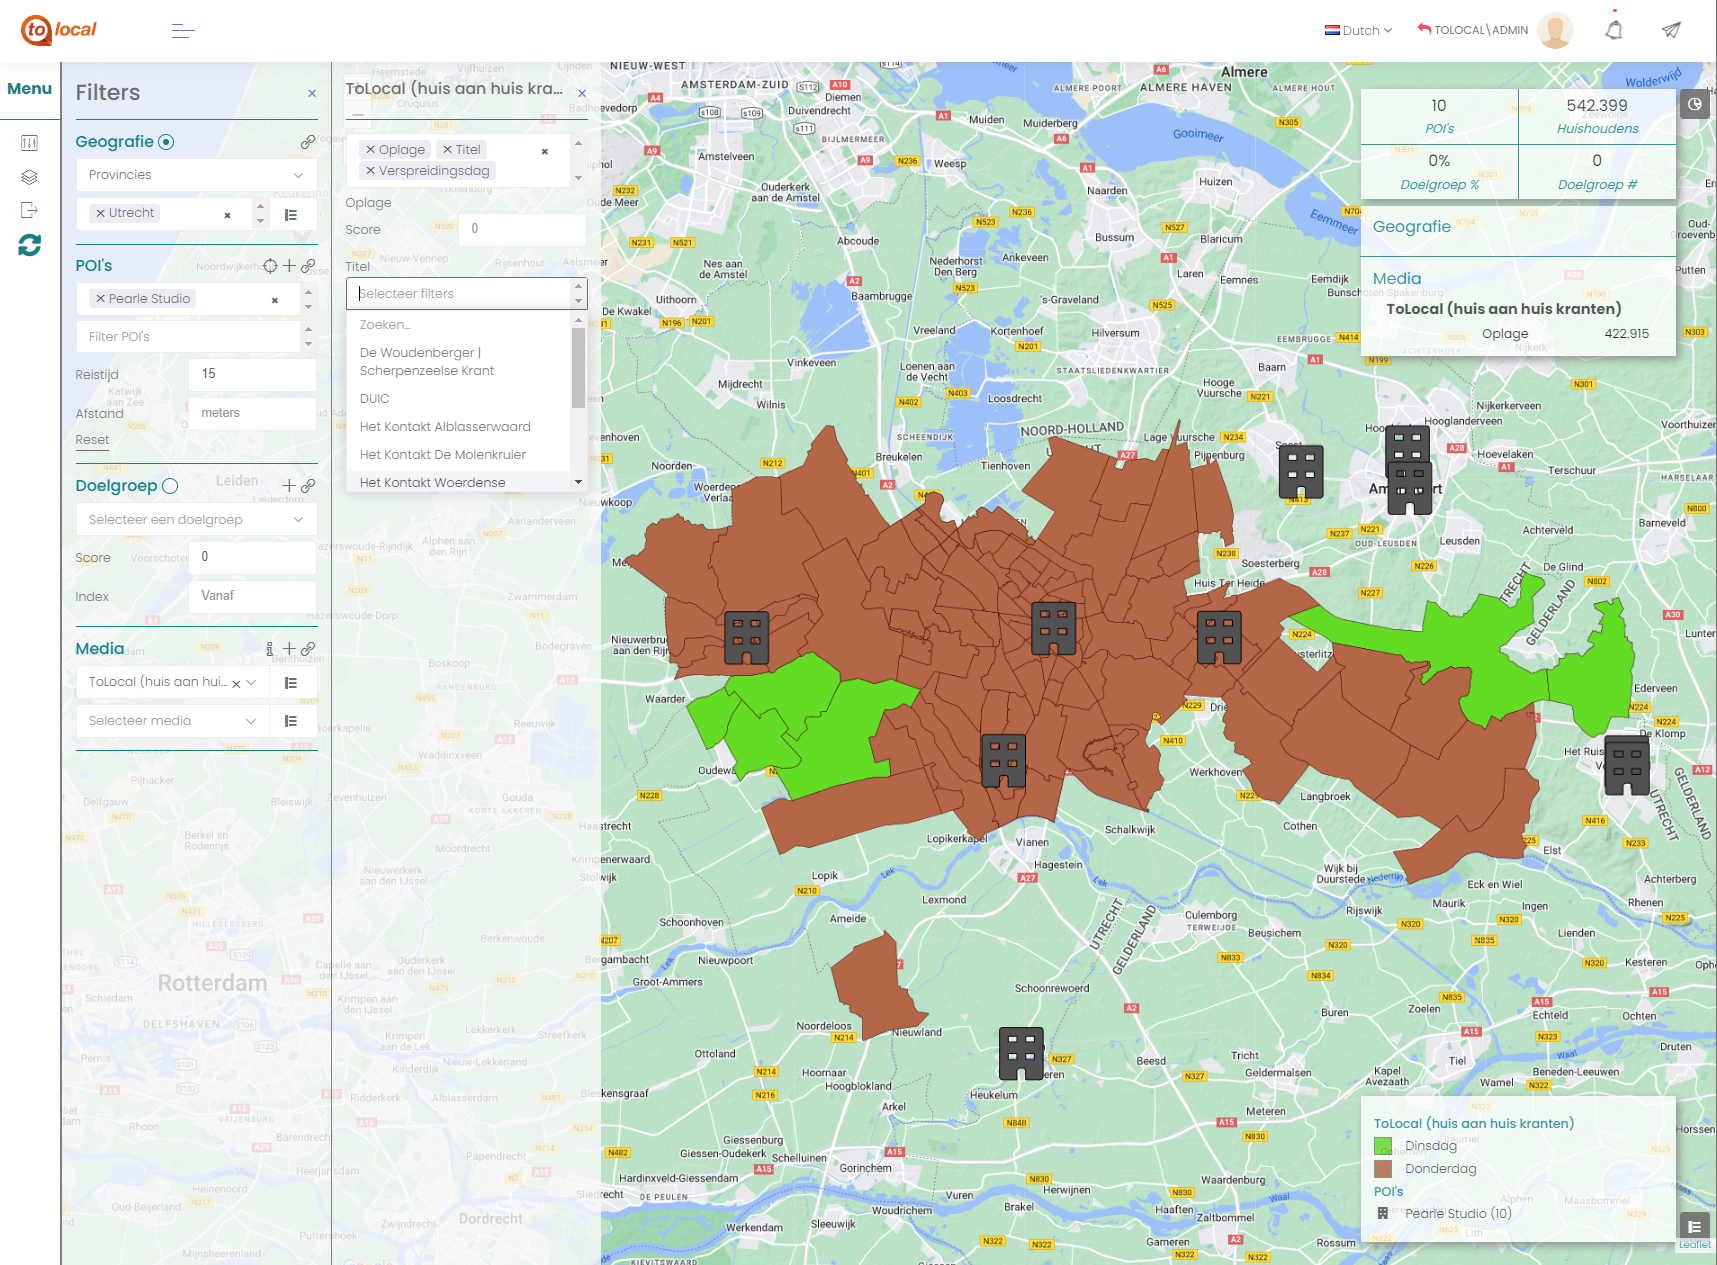Open the Selecteer media dropdown
1717x1265 pixels.
click(x=172, y=721)
